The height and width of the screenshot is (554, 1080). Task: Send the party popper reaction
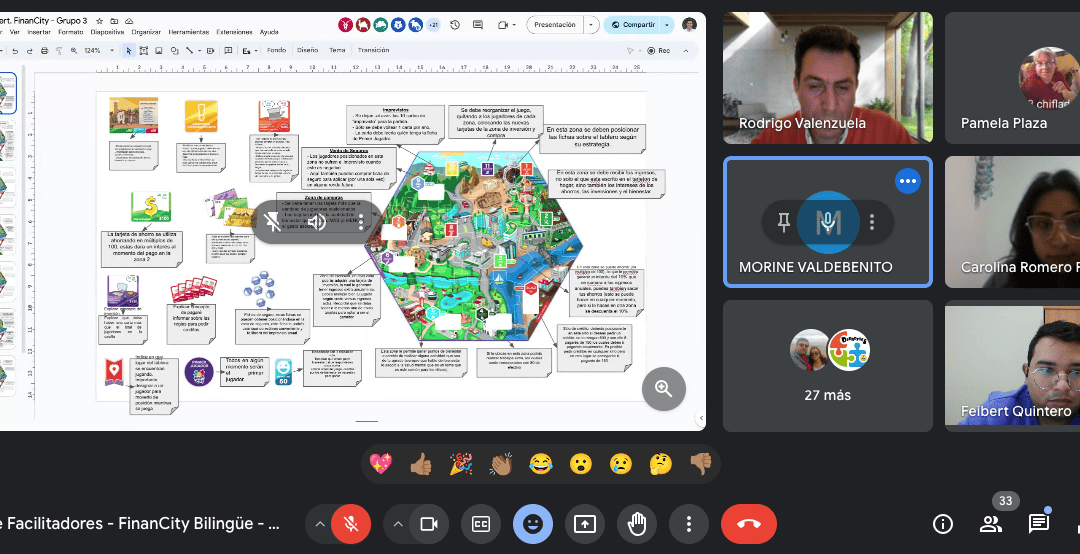(461, 464)
